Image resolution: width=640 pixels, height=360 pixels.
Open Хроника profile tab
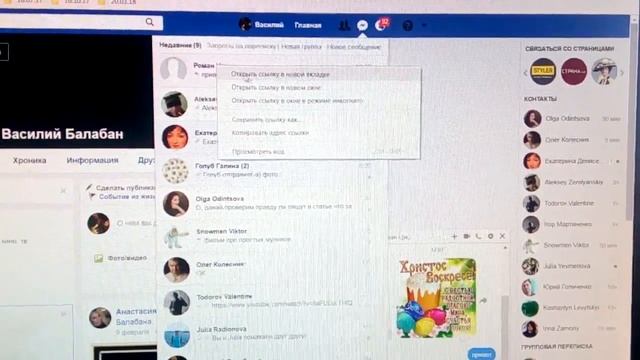[29, 160]
